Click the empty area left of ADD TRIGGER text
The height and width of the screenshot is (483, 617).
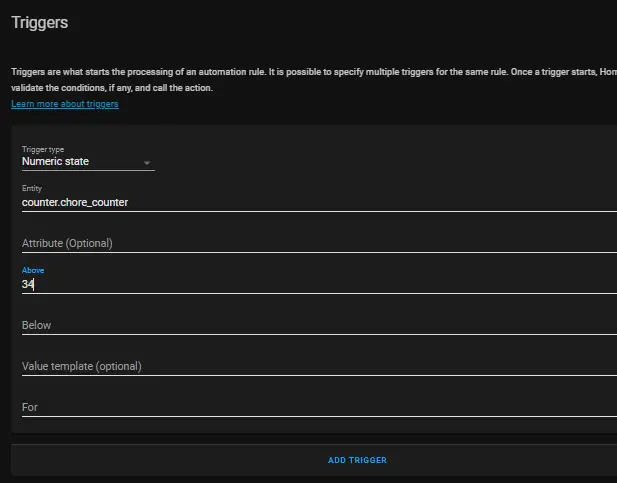(x=169, y=460)
